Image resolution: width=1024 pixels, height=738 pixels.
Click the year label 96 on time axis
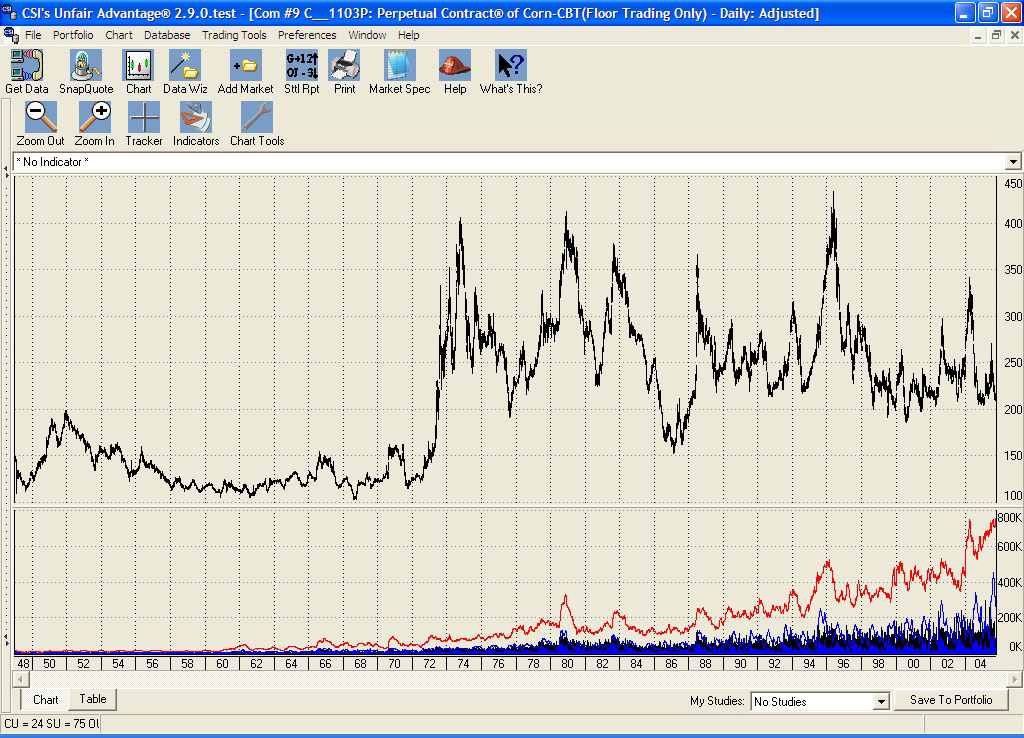pos(844,664)
